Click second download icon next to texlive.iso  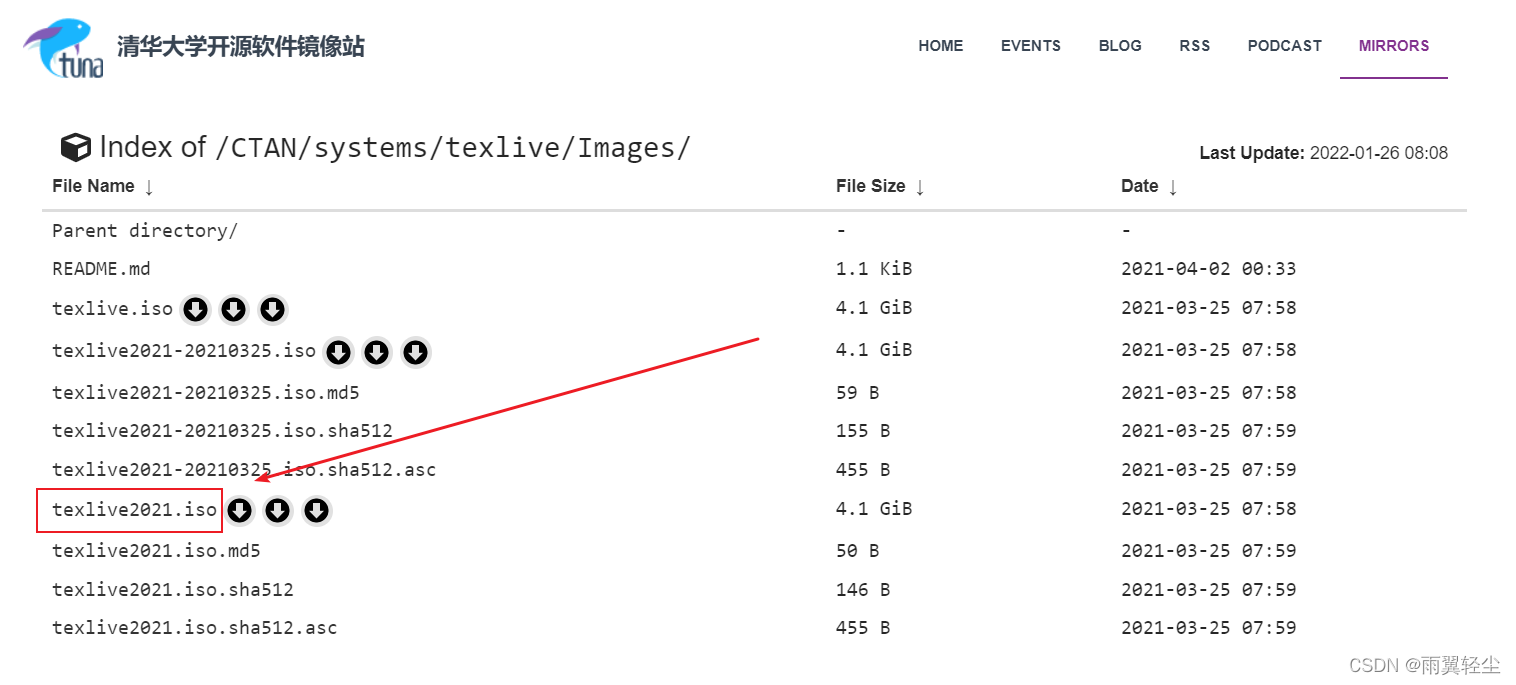(234, 310)
